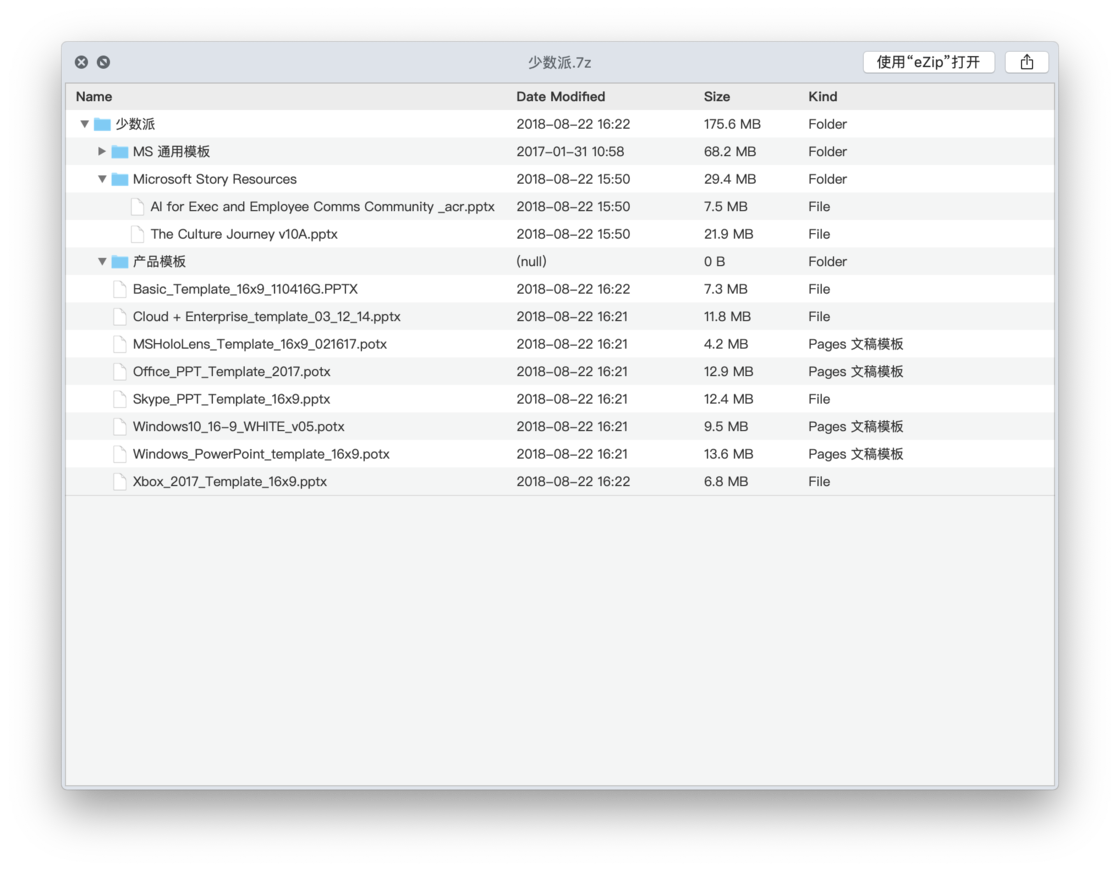Select Cloud + Enterprise_template_03_12_14.pptx

tap(266, 317)
